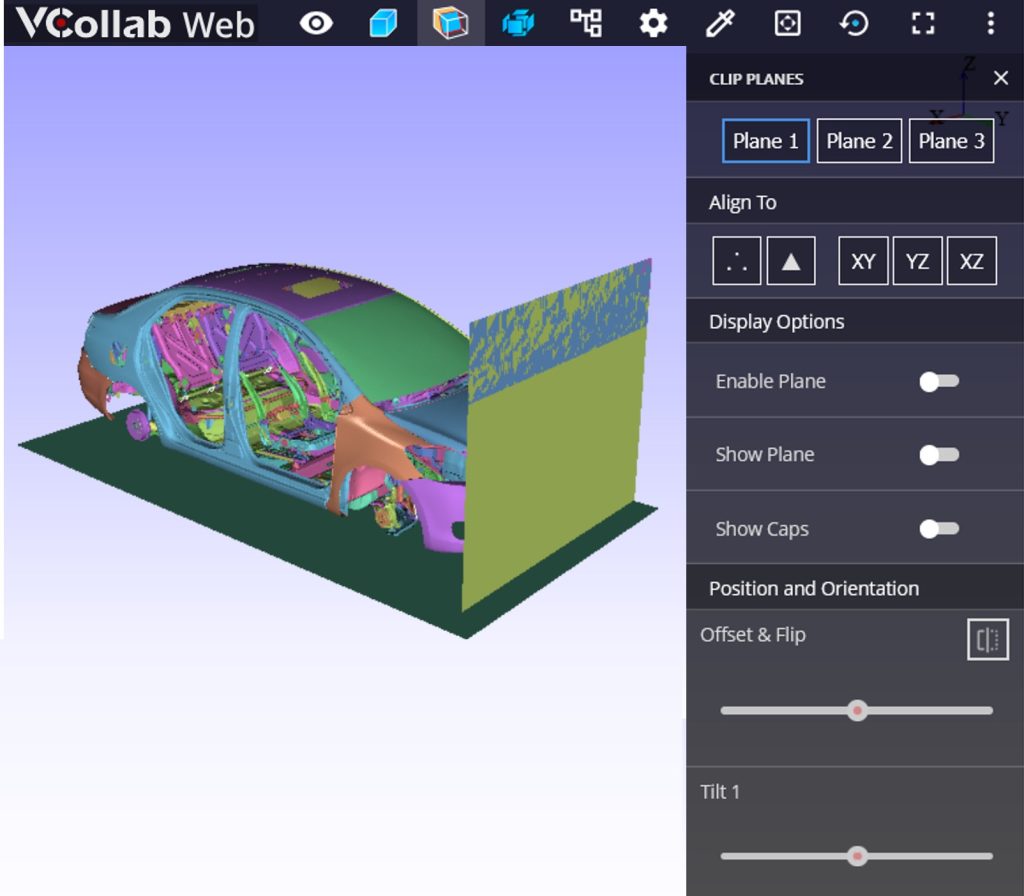Click the 'Position and Orientation' header
Screen dimensions: 1024x896
click(814, 588)
